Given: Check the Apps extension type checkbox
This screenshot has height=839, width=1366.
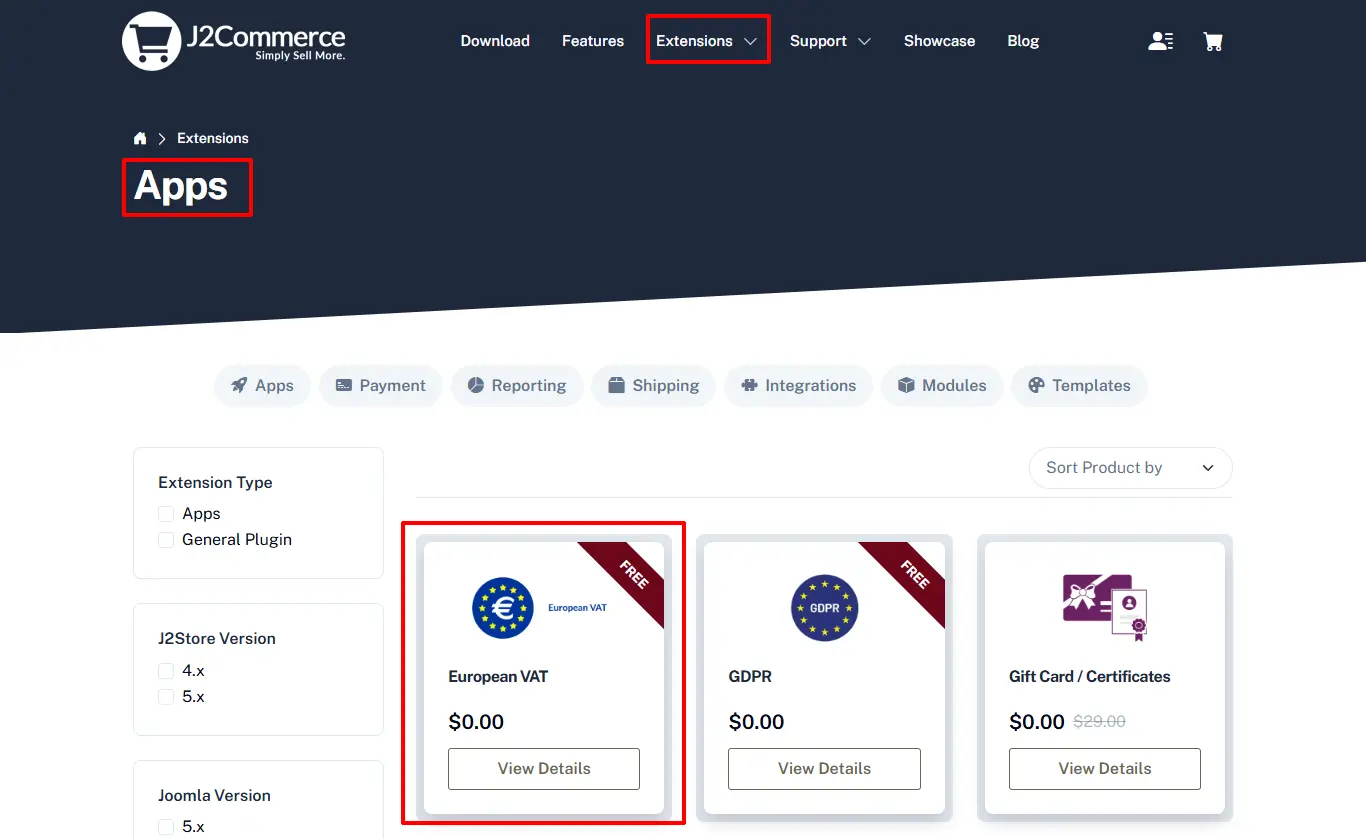Looking at the screenshot, I should tap(166, 513).
